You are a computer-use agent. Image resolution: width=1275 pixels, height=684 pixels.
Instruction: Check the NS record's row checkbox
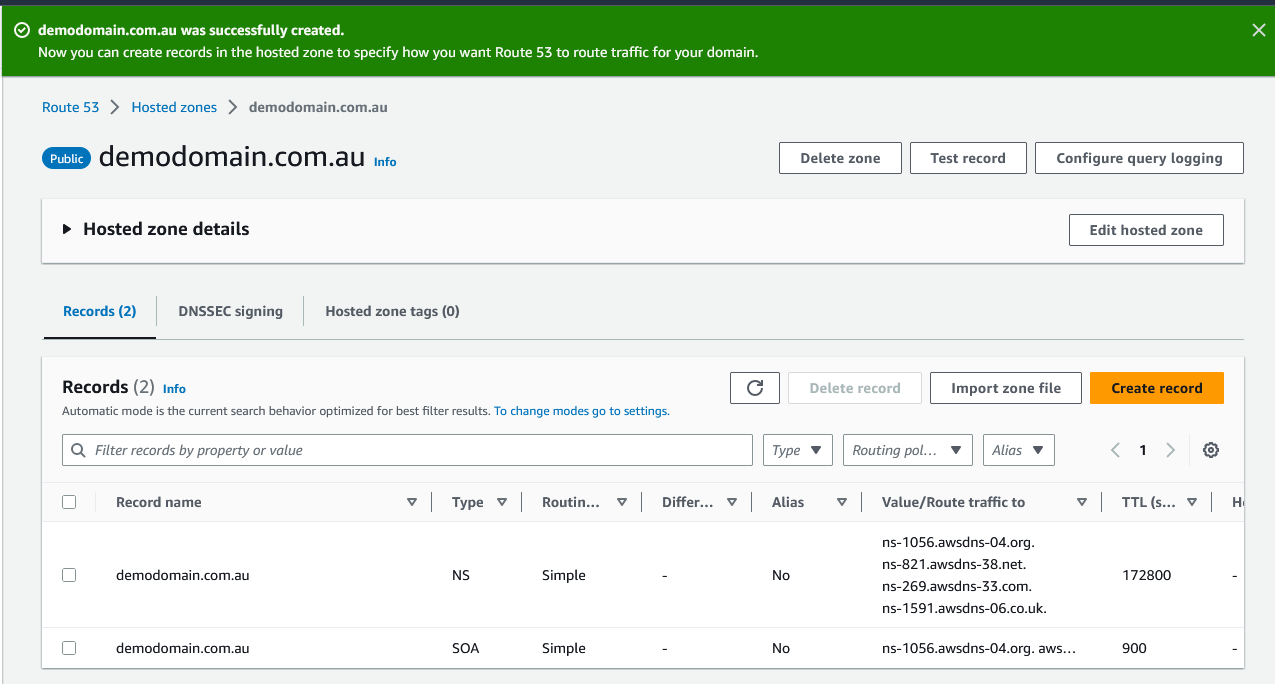point(68,575)
